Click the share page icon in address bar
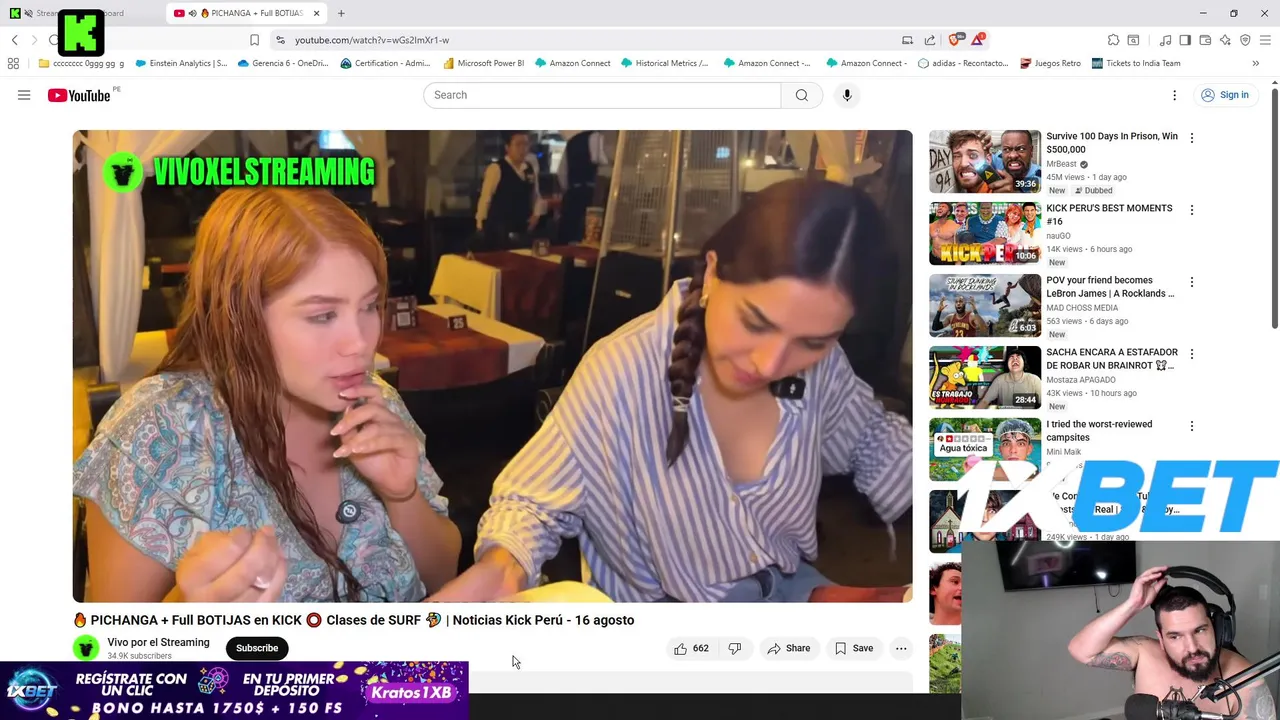Image resolution: width=1280 pixels, height=720 pixels. pos(930,40)
